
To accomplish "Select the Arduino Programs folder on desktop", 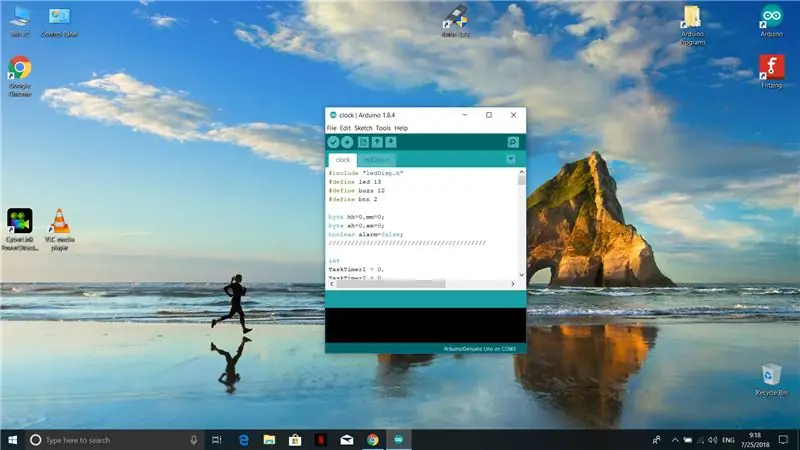I will click(x=692, y=26).
